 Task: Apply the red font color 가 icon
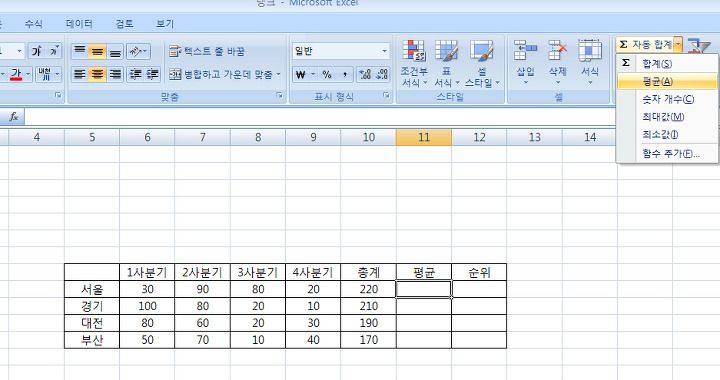click(16, 74)
